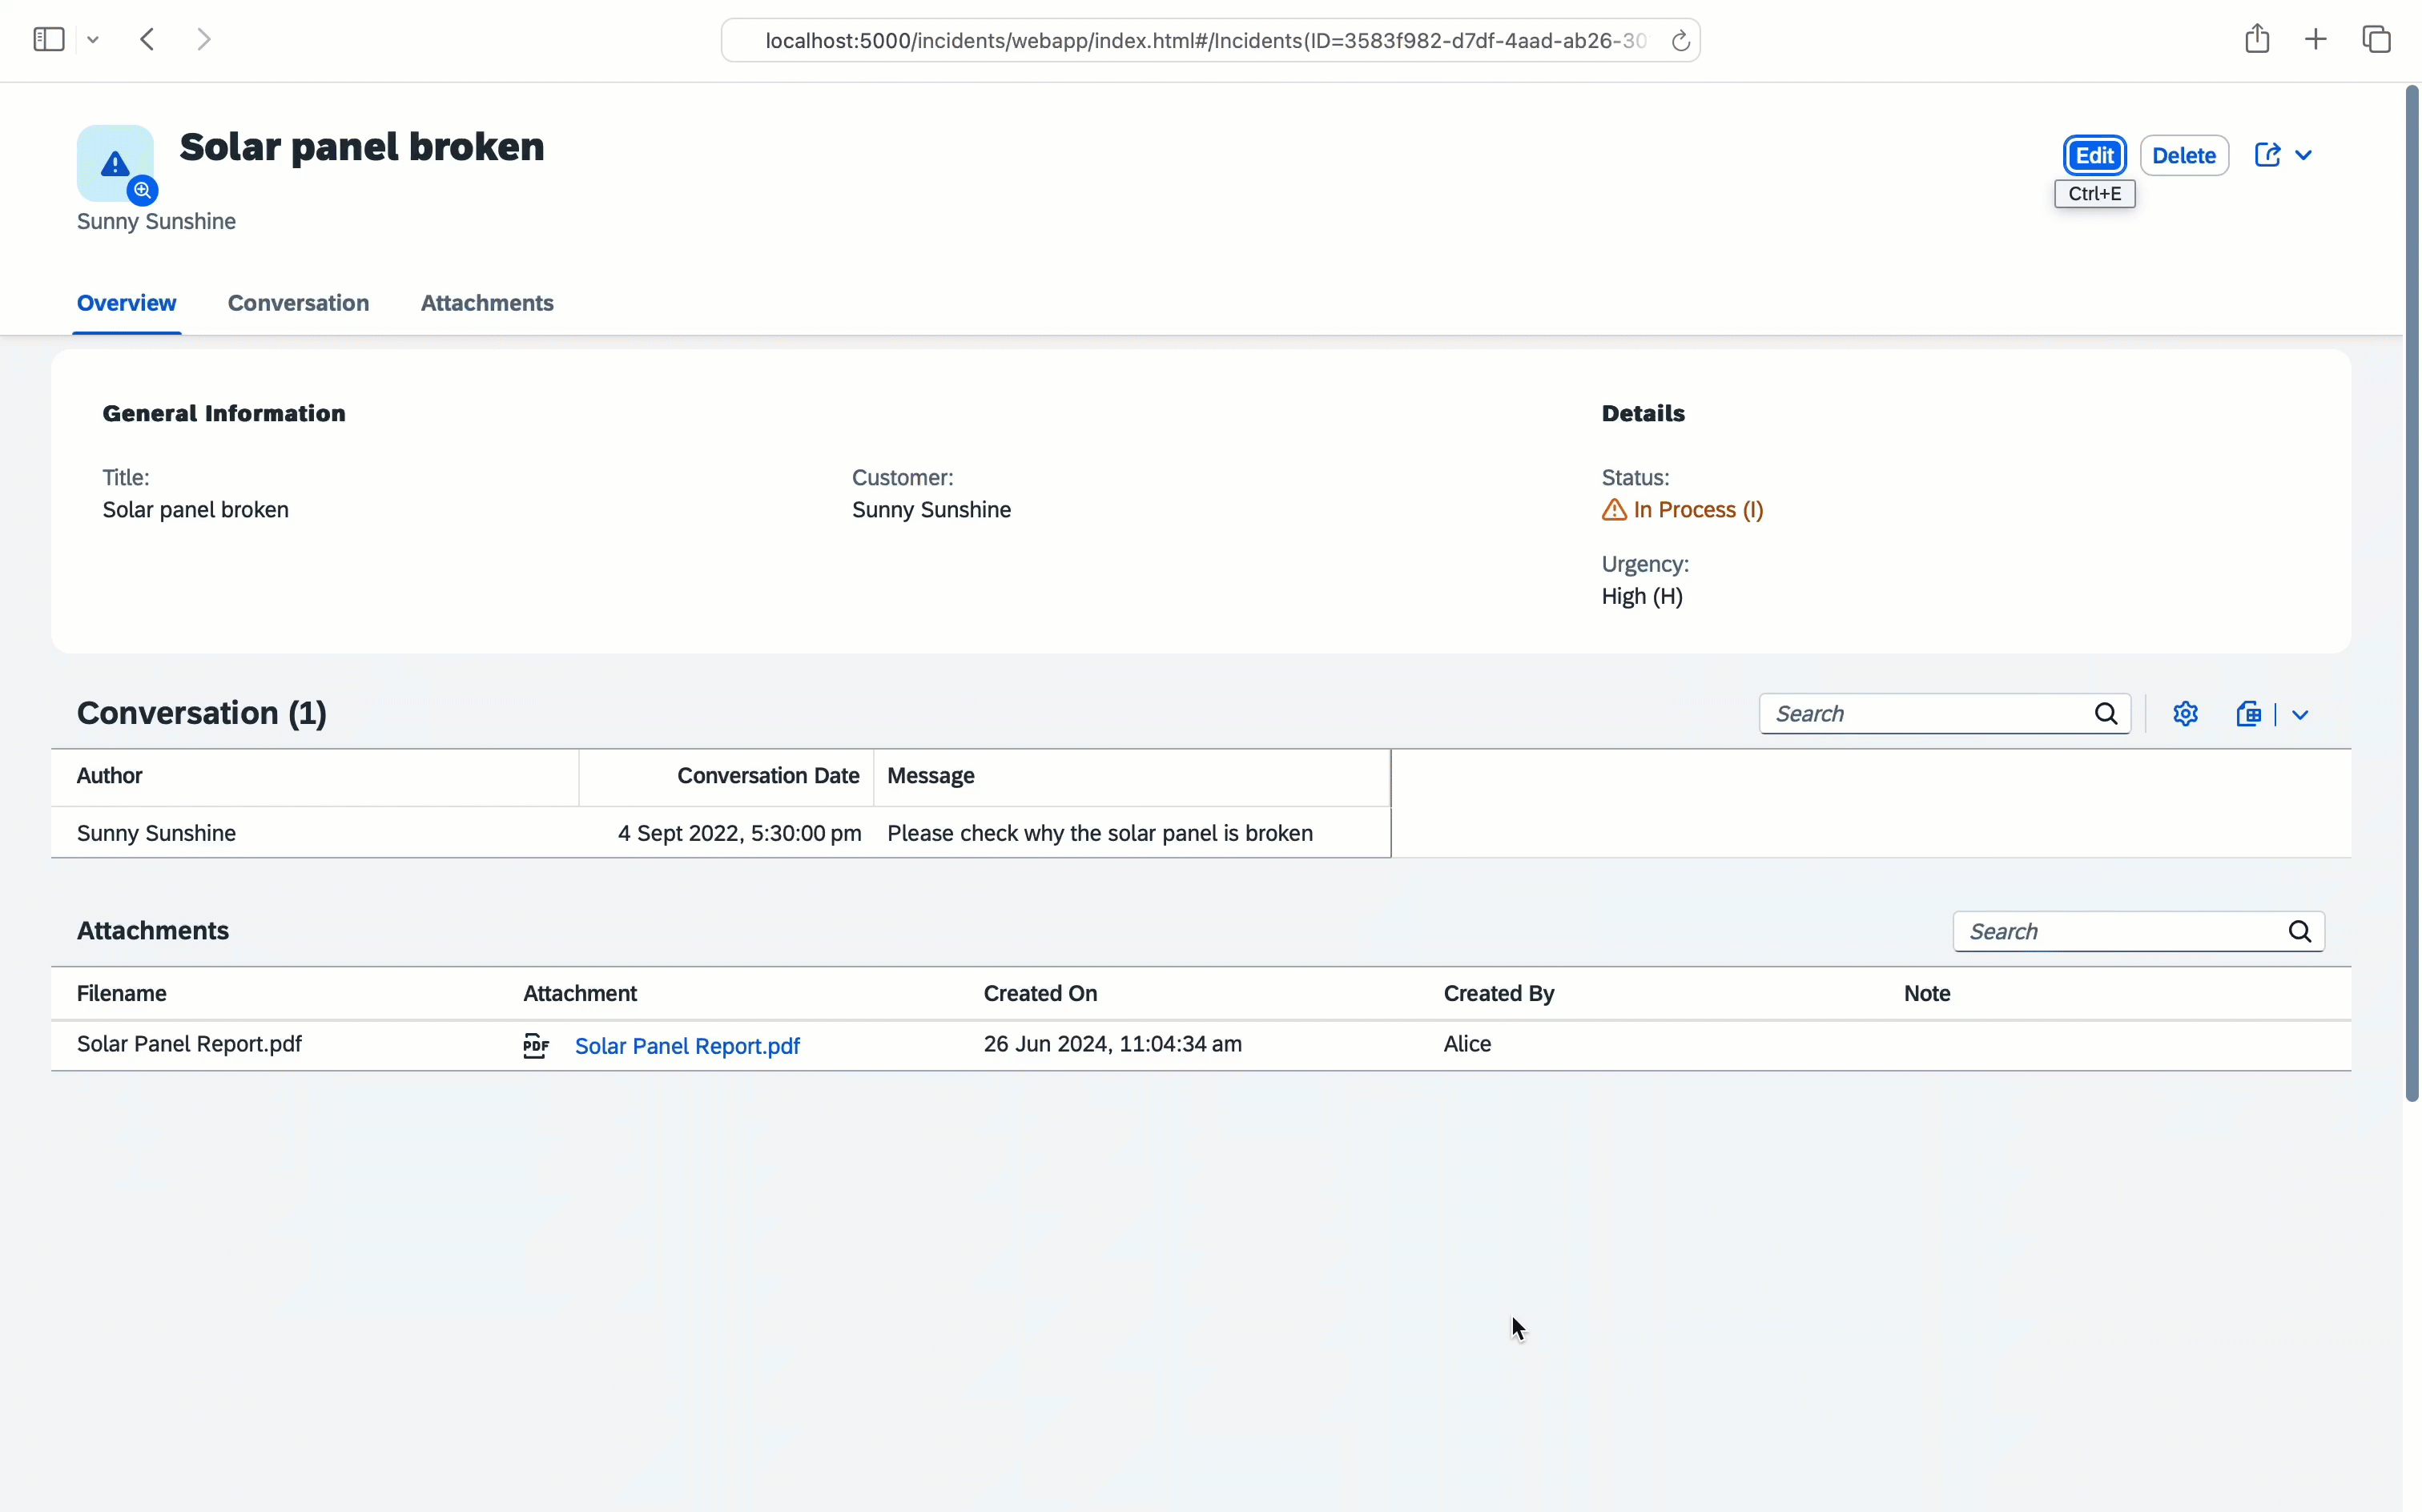This screenshot has width=2422, height=1512.
Task: Toggle the browser sidebar panel
Action: [x=48, y=40]
